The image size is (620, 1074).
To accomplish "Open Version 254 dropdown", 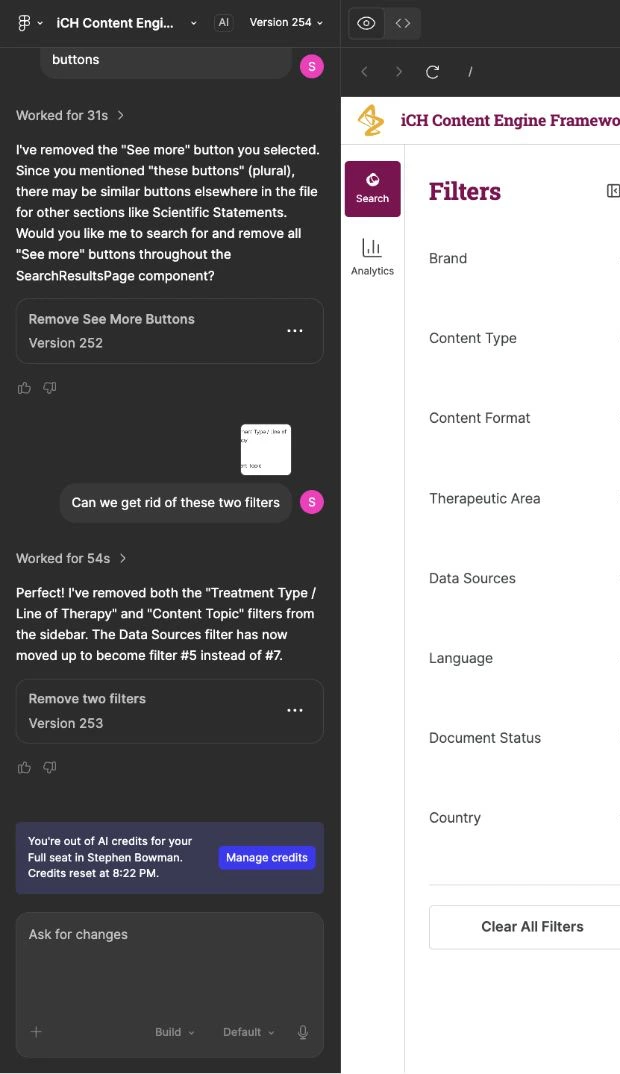I will [286, 23].
